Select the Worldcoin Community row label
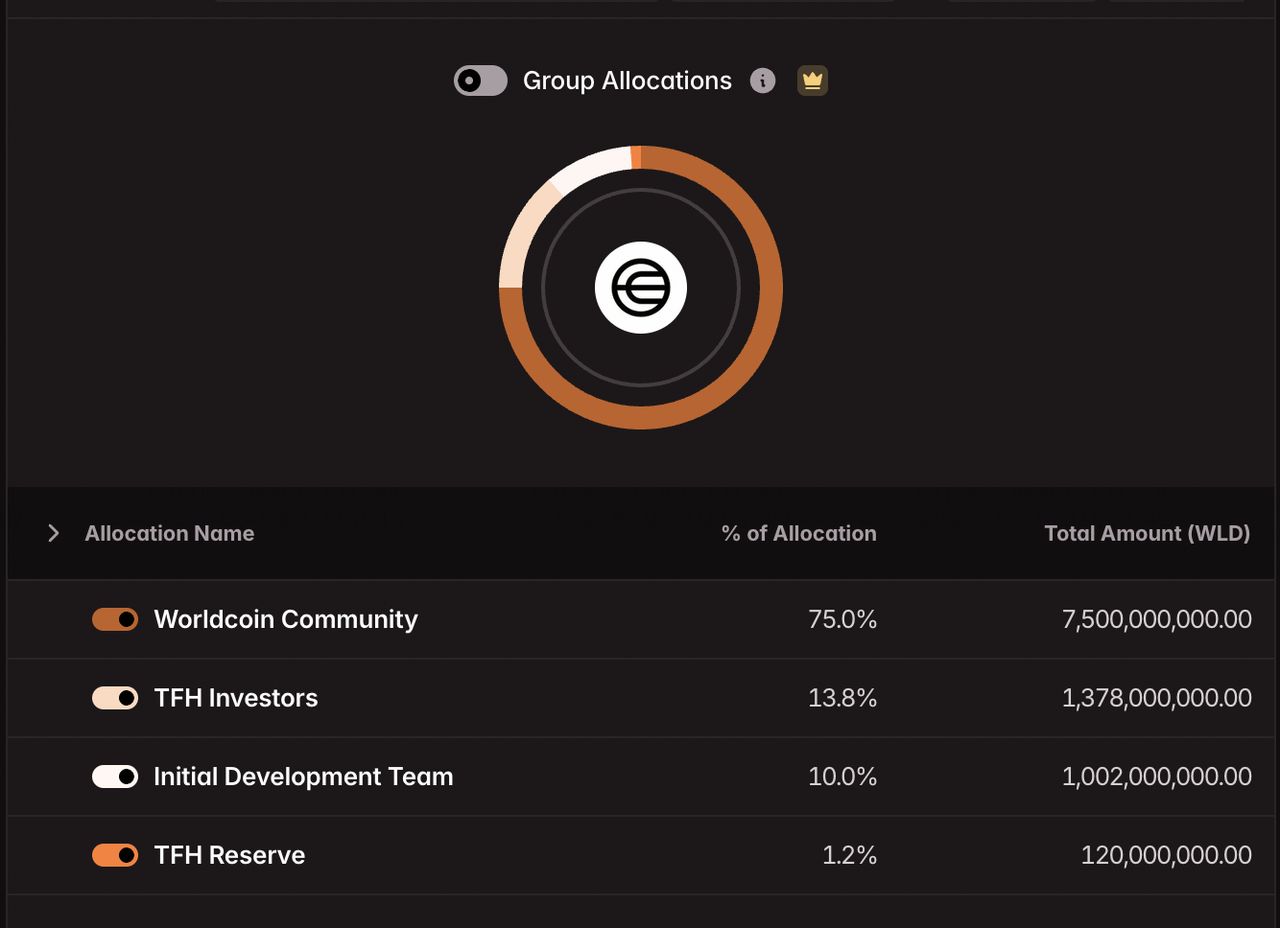The width and height of the screenshot is (1280, 928). coord(286,619)
